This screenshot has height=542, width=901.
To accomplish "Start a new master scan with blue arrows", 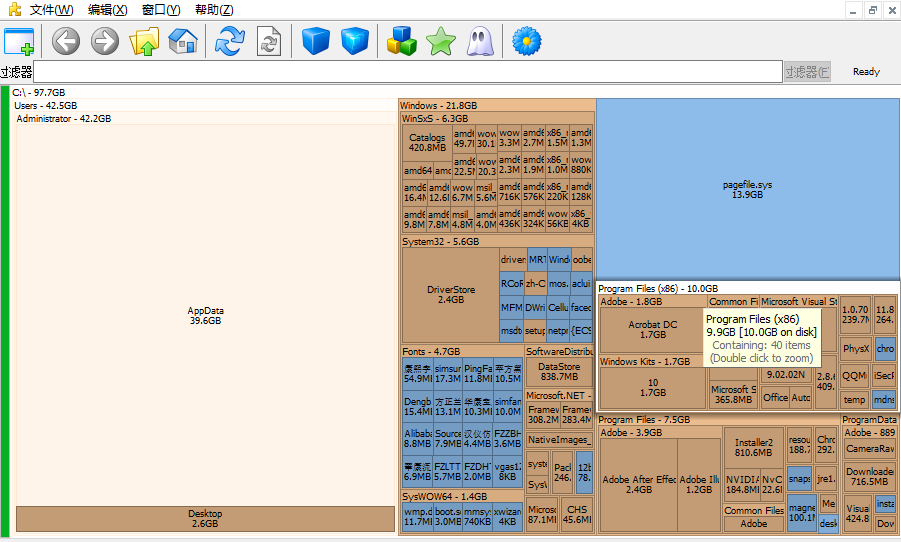I will pos(229,41).
